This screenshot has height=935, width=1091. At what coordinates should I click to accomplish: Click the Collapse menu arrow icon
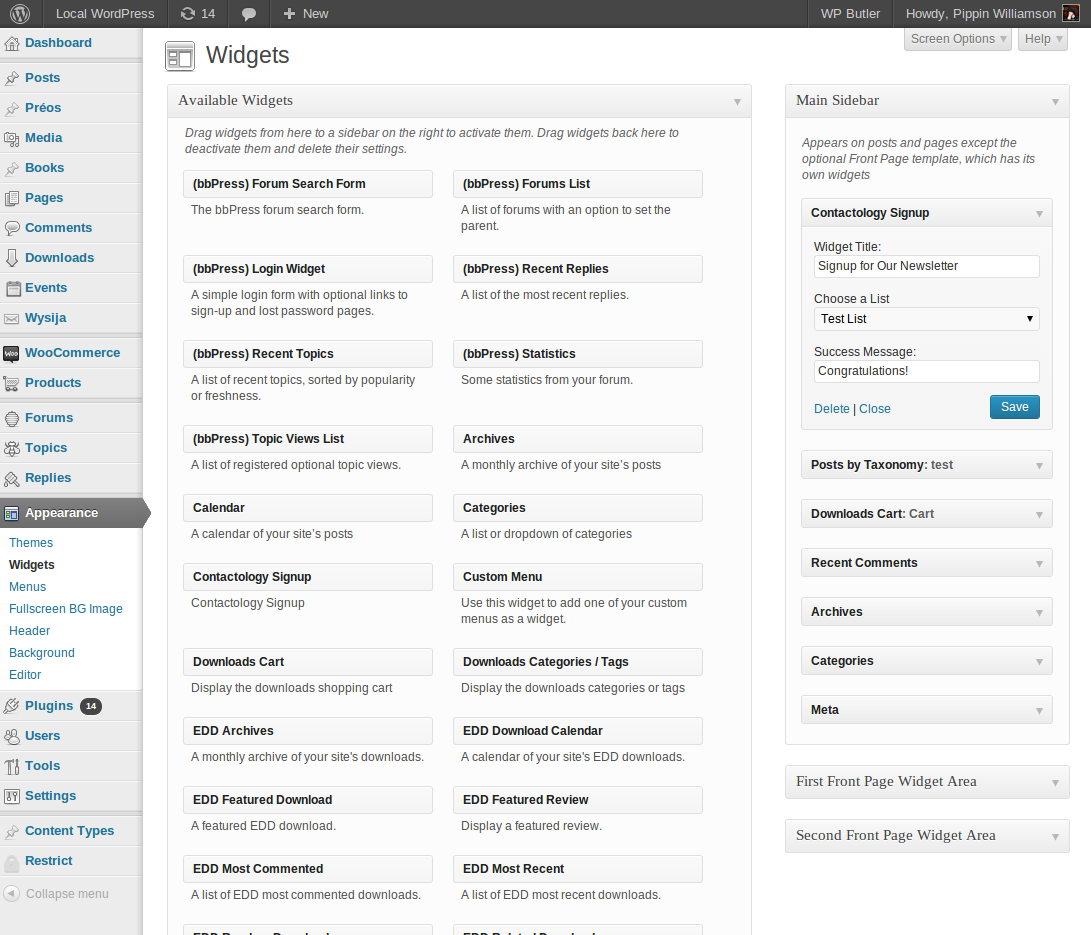click(x=11, y=893)
